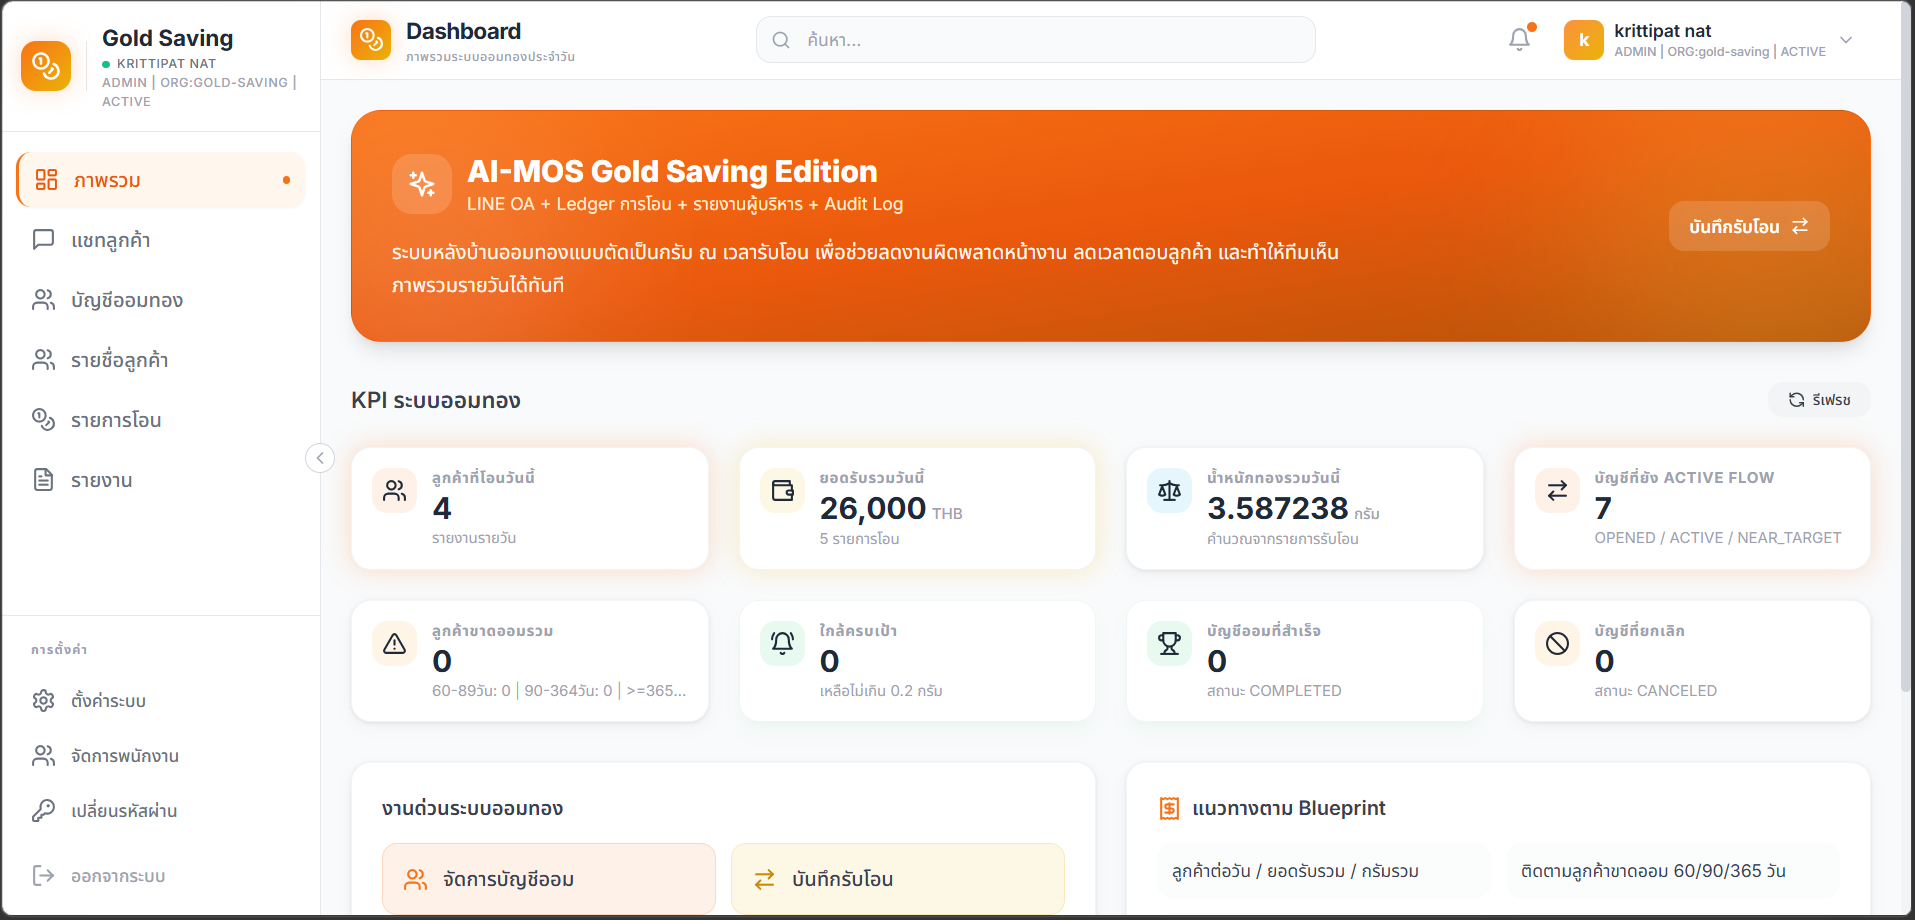Click the alarm bell icon on near-target card
Viewport: 1915px width, 920px height.
[782, 644]
